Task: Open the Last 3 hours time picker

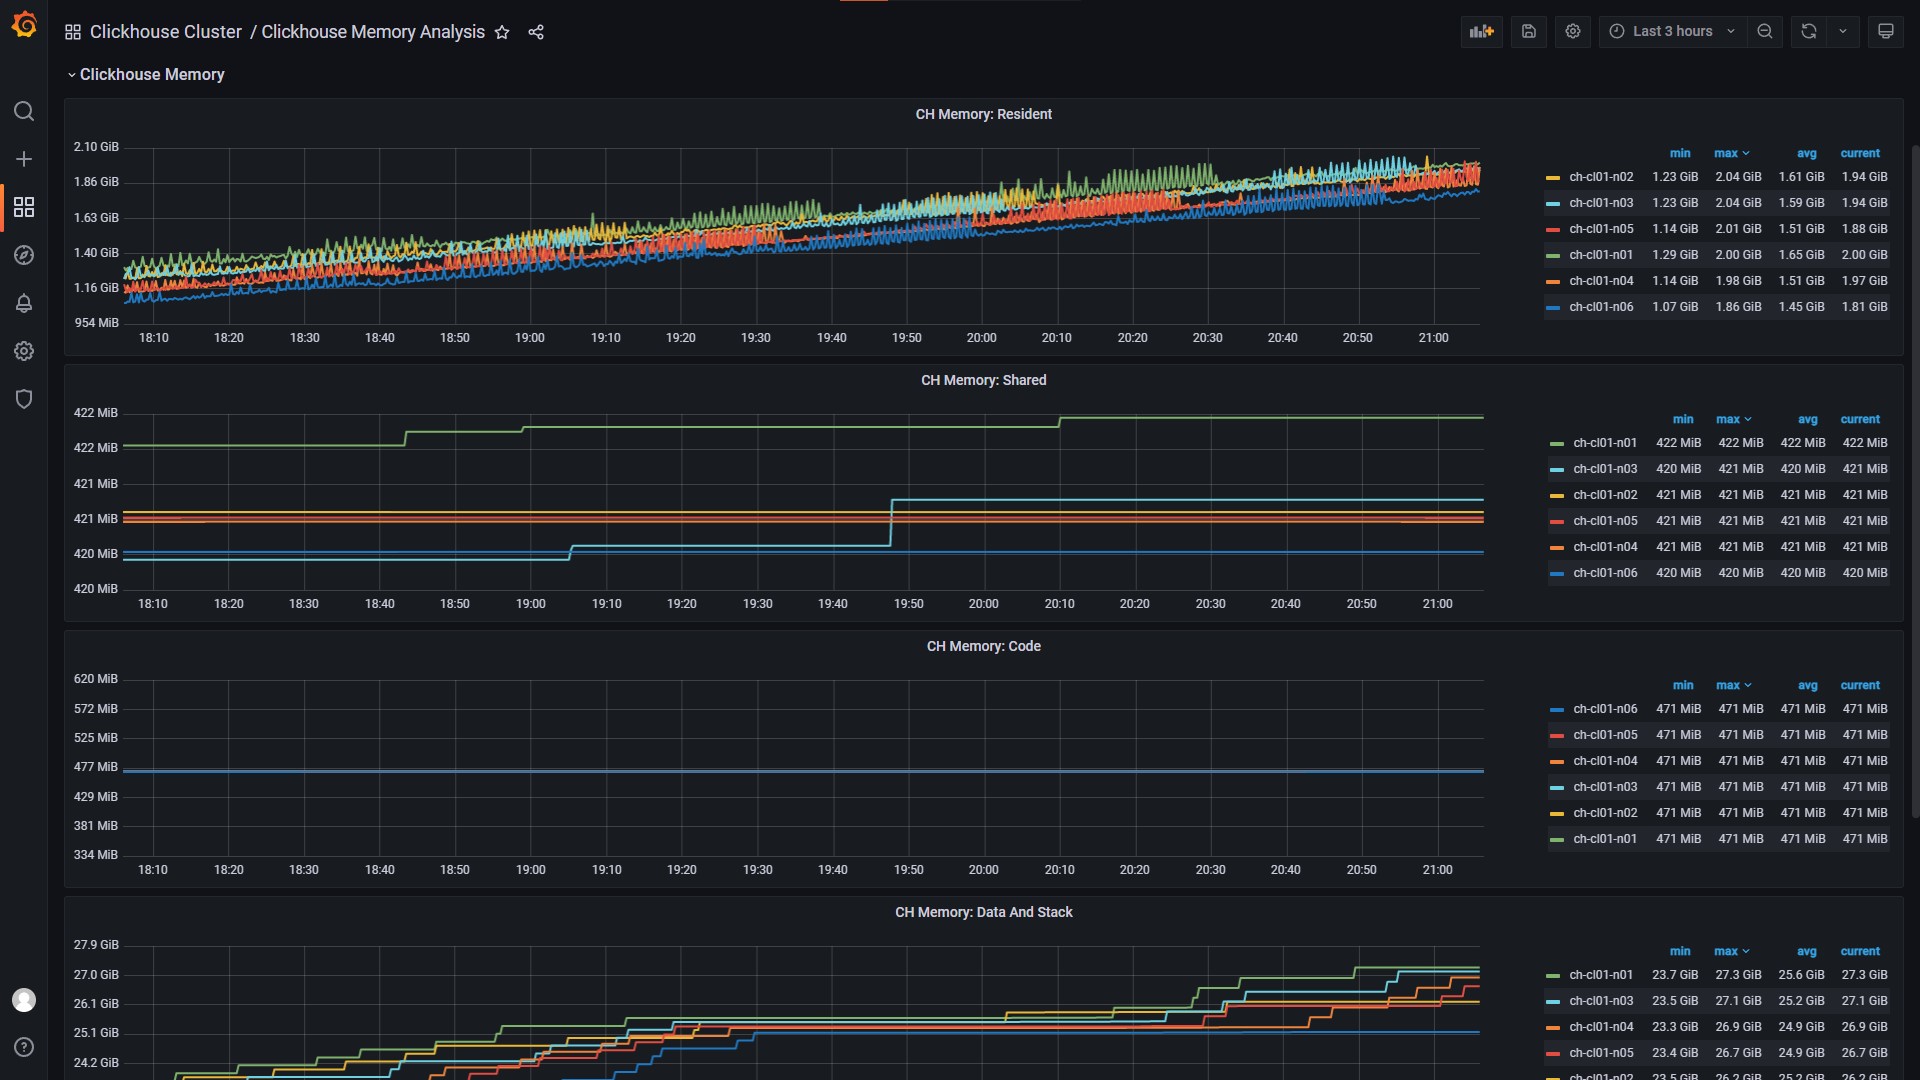Action: pyautogui.click(x=1672, y=31)
